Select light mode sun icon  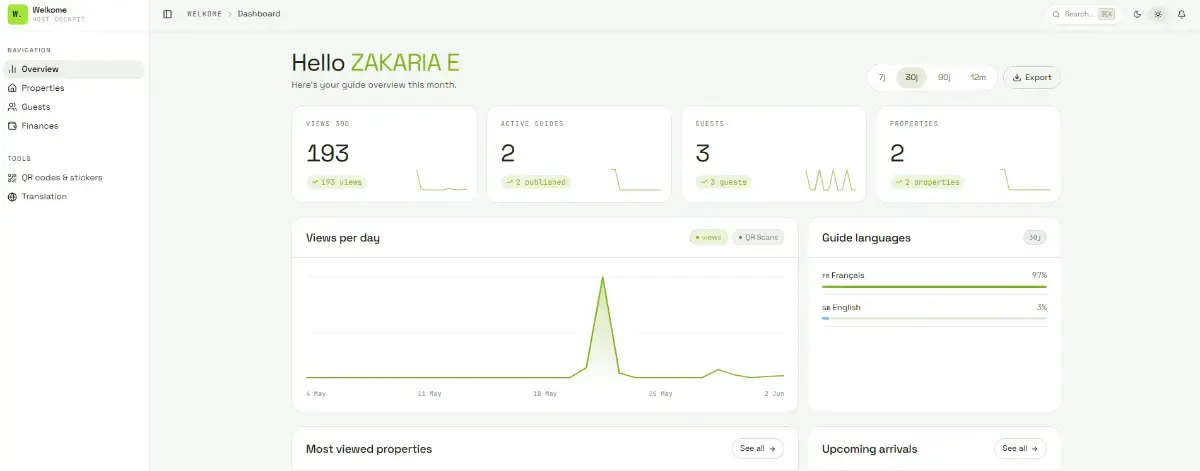pyautogui.click(x=1159, y=14)
